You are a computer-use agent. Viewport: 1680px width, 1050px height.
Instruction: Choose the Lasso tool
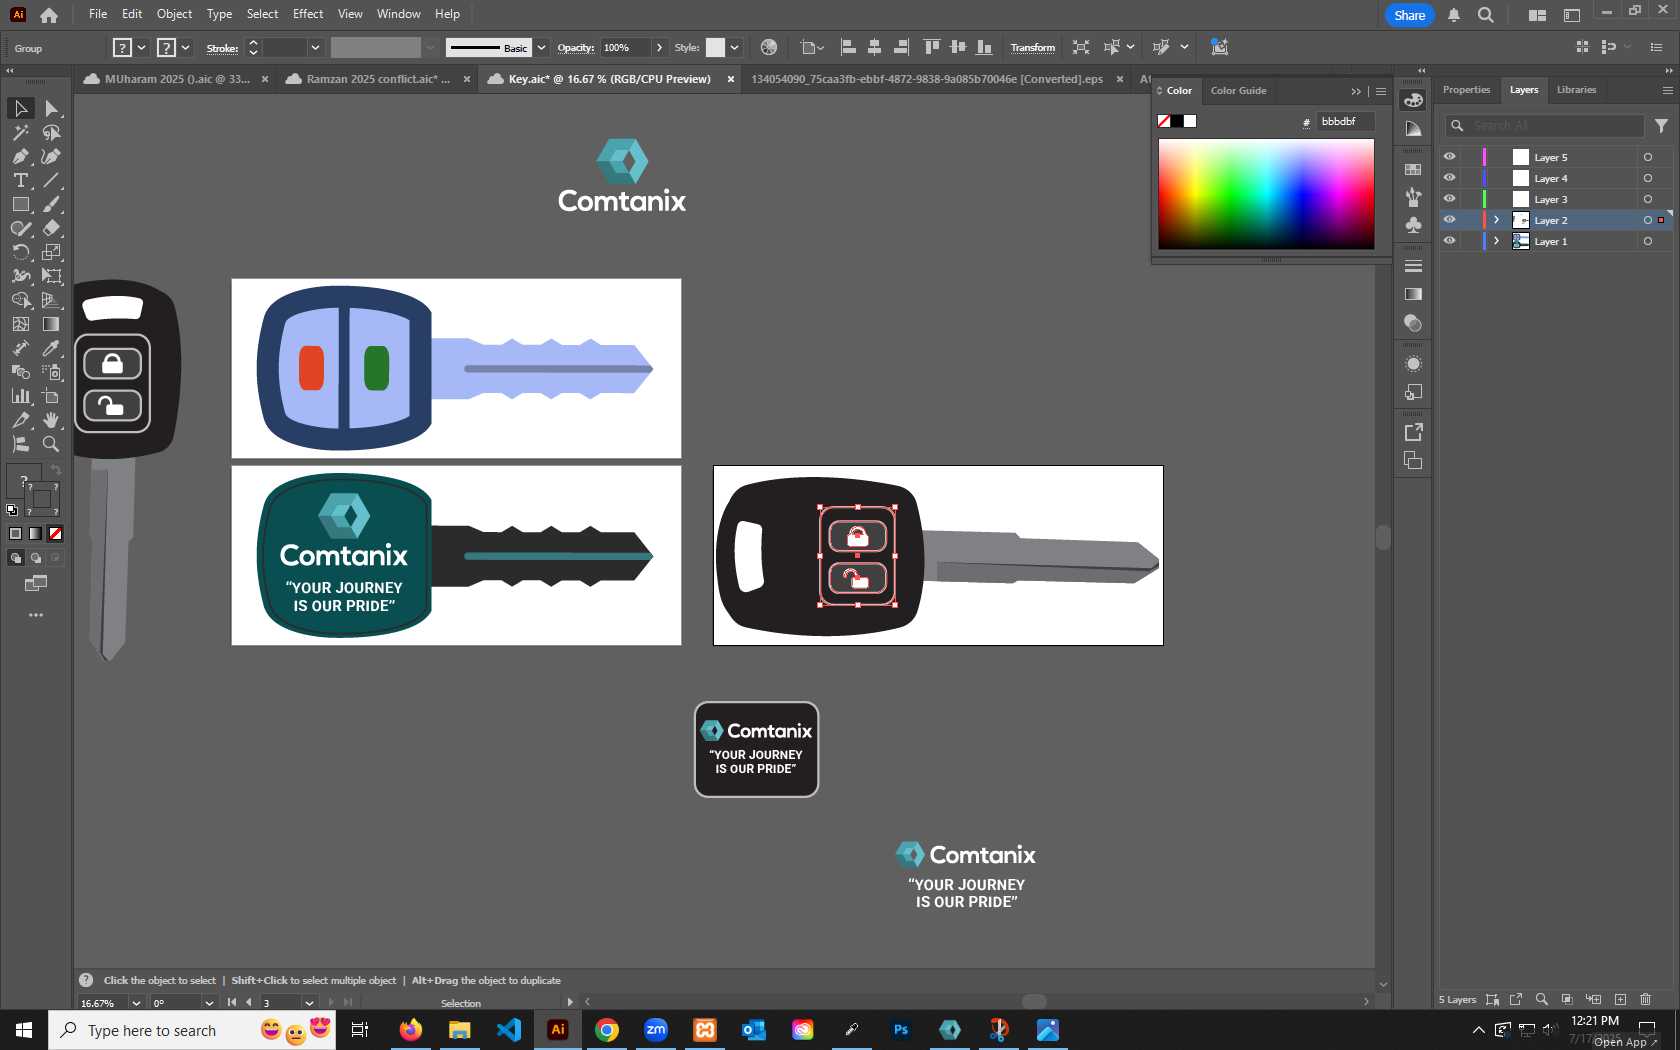(51, 132)
